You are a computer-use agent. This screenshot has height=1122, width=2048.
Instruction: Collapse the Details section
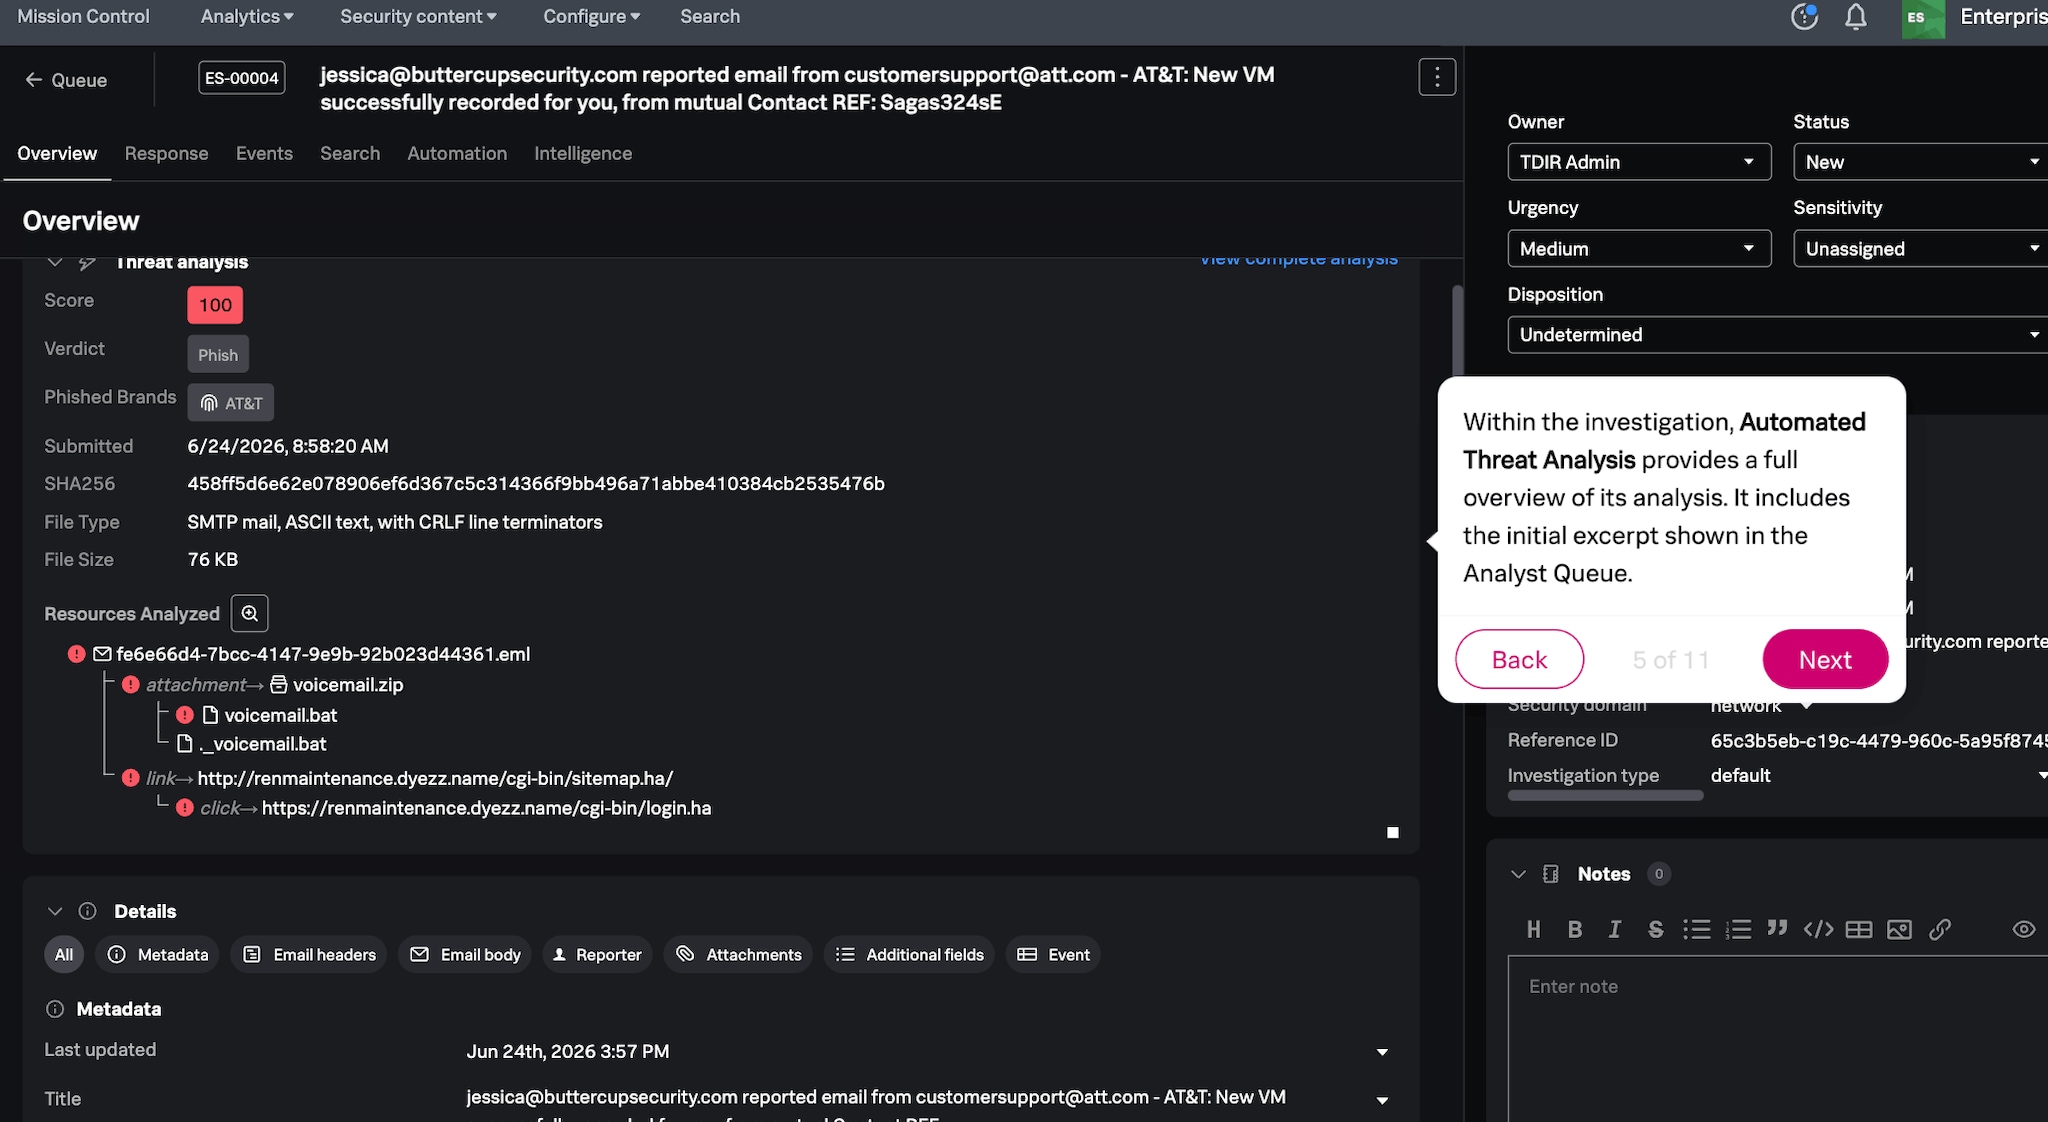coord(55,911)
